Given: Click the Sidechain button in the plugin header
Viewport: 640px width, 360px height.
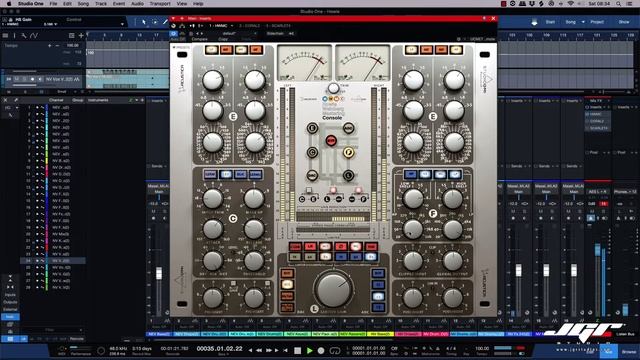Looking at the screenshot, I should [276, 33].
